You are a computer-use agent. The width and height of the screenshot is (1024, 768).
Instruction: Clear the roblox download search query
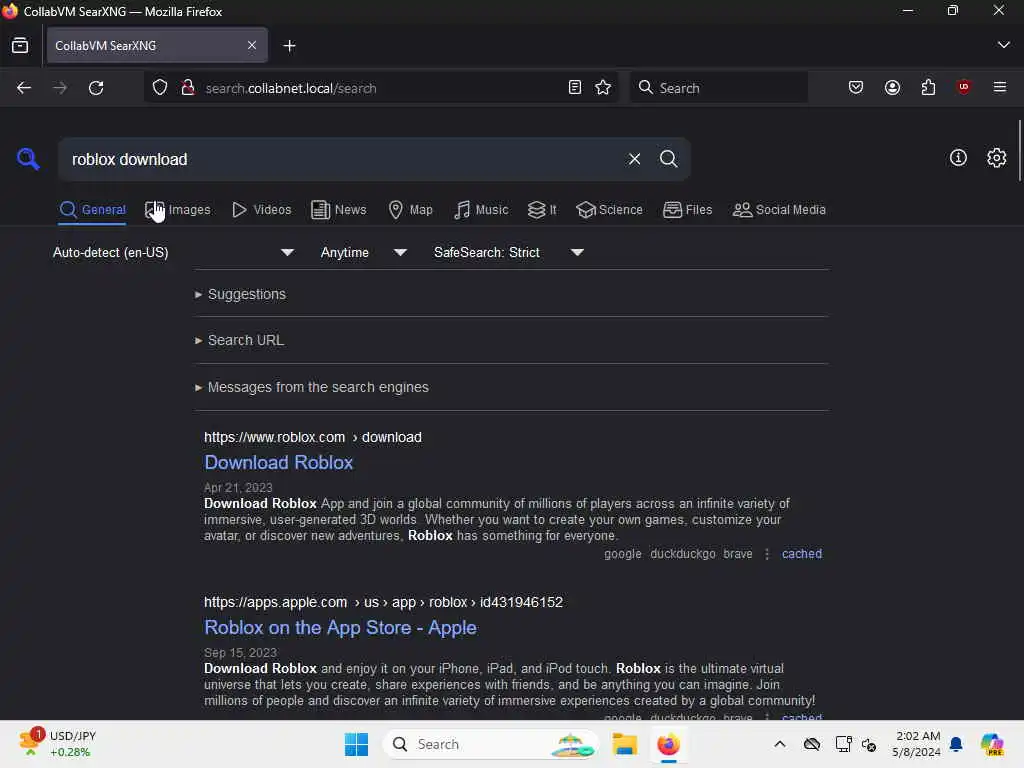634,159
